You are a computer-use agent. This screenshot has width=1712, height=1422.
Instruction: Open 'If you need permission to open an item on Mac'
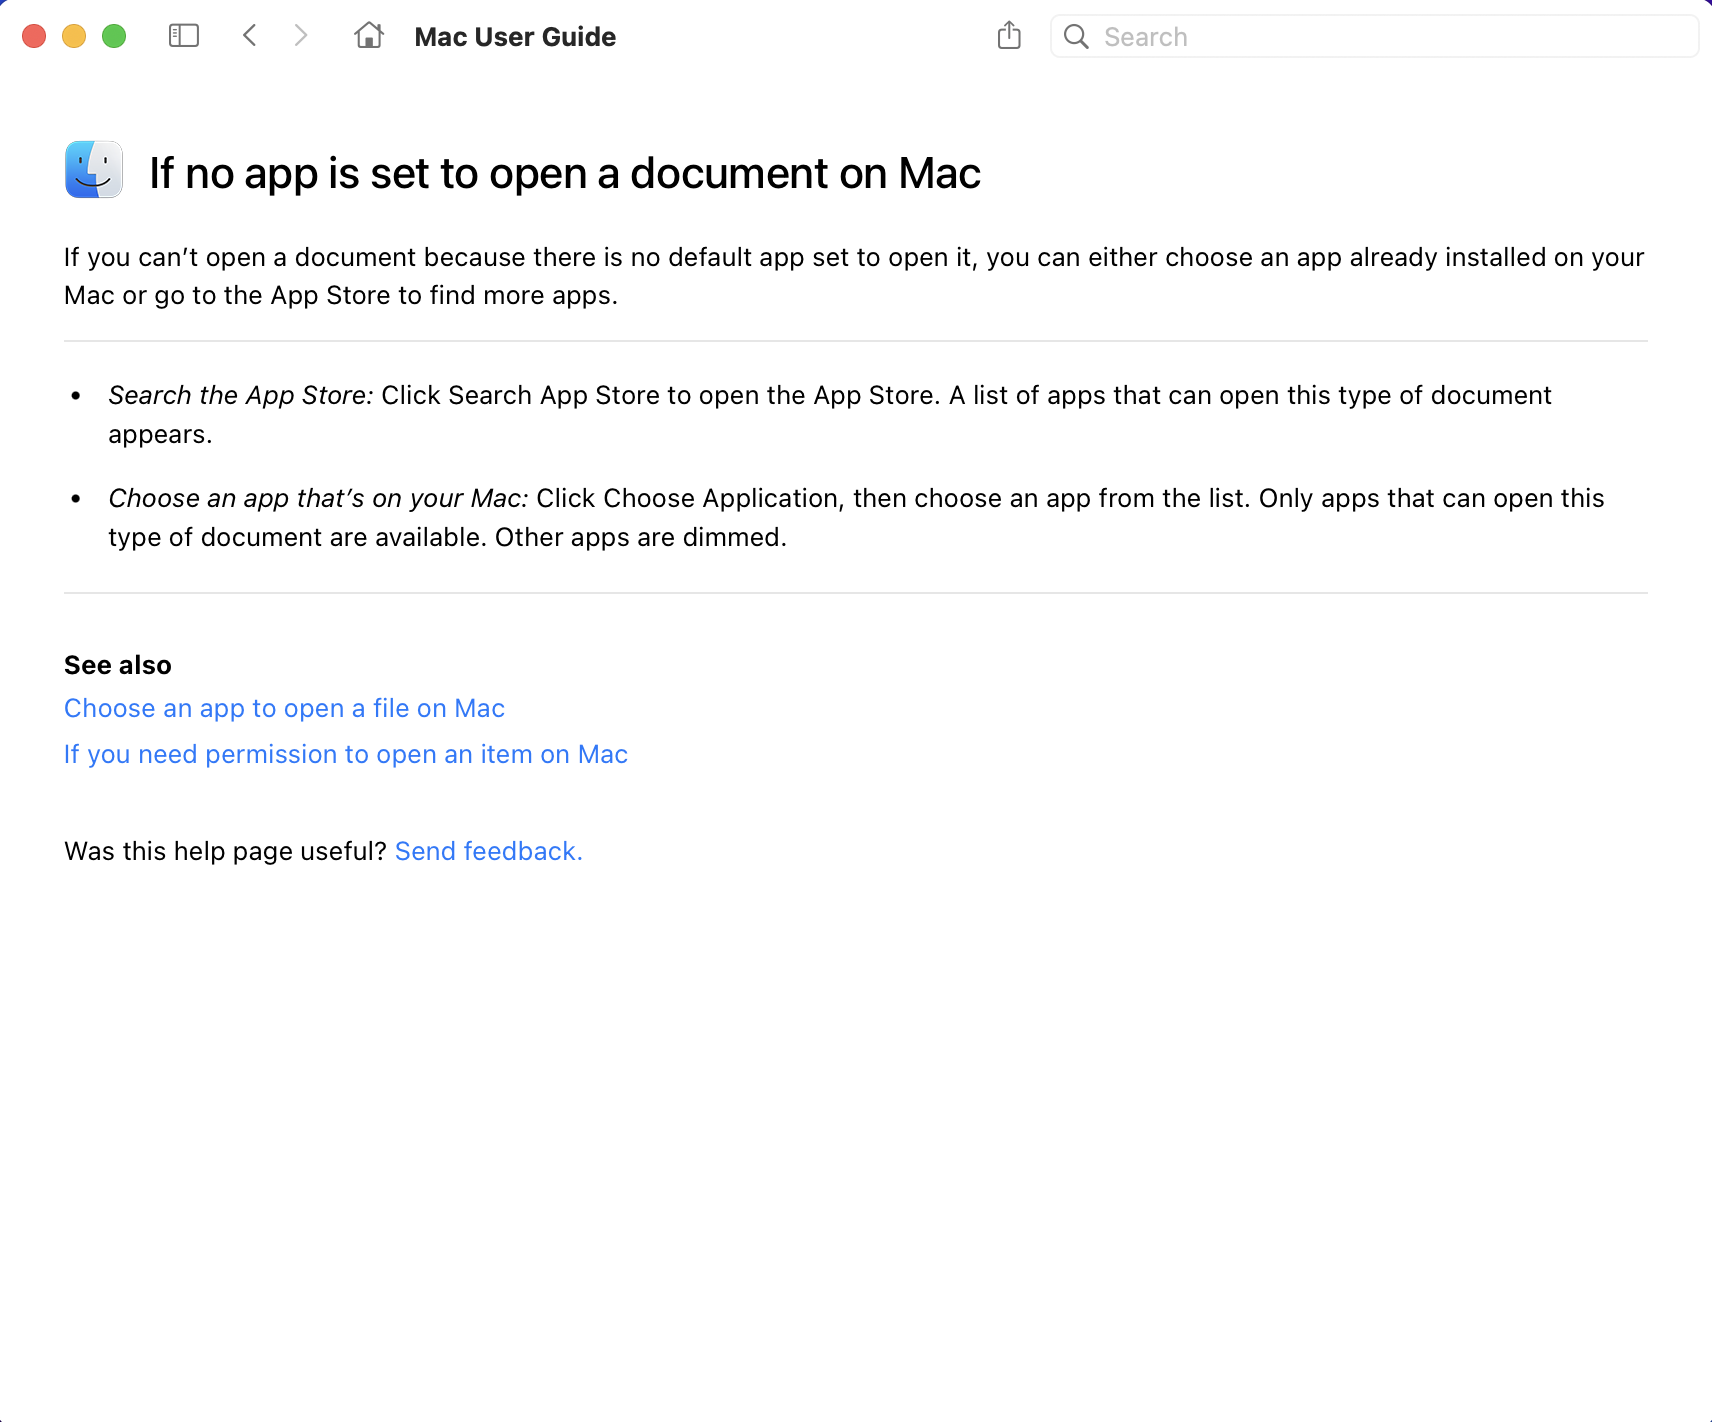pyautogui.click(x=346, y=754)
